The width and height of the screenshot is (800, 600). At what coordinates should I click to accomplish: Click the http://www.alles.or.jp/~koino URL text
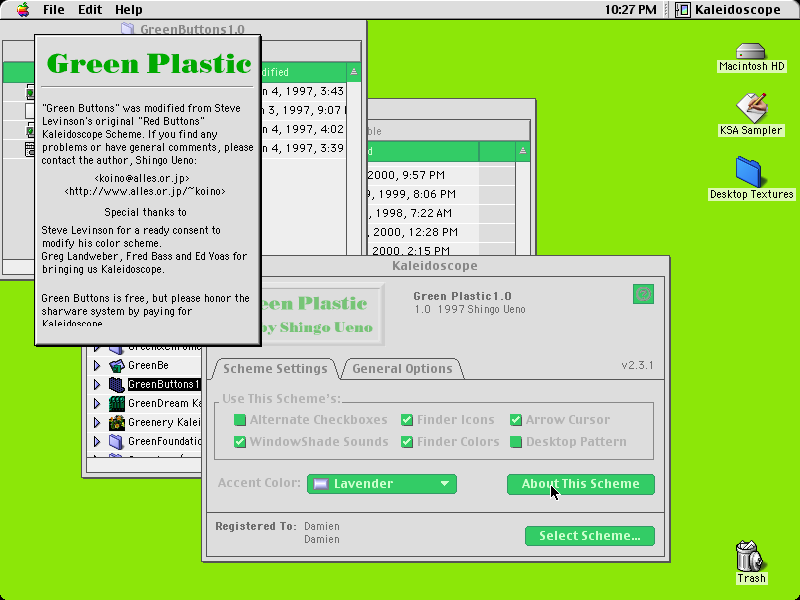pyautogui.click(x=145, y=191)
